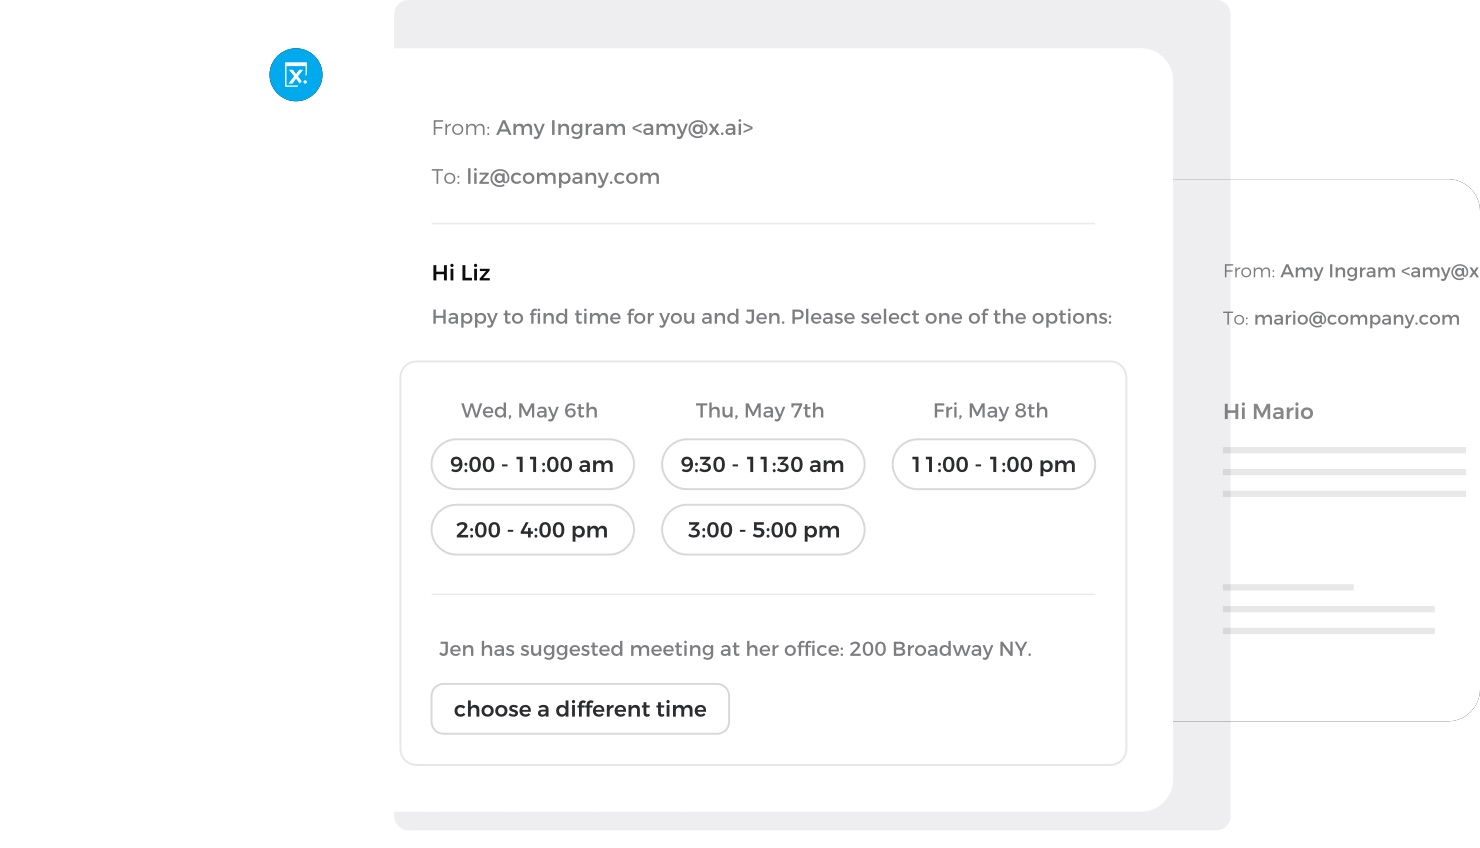Choose the 9:30 - 11:30 am option
1480x848 pixels.
click(762, 464)
